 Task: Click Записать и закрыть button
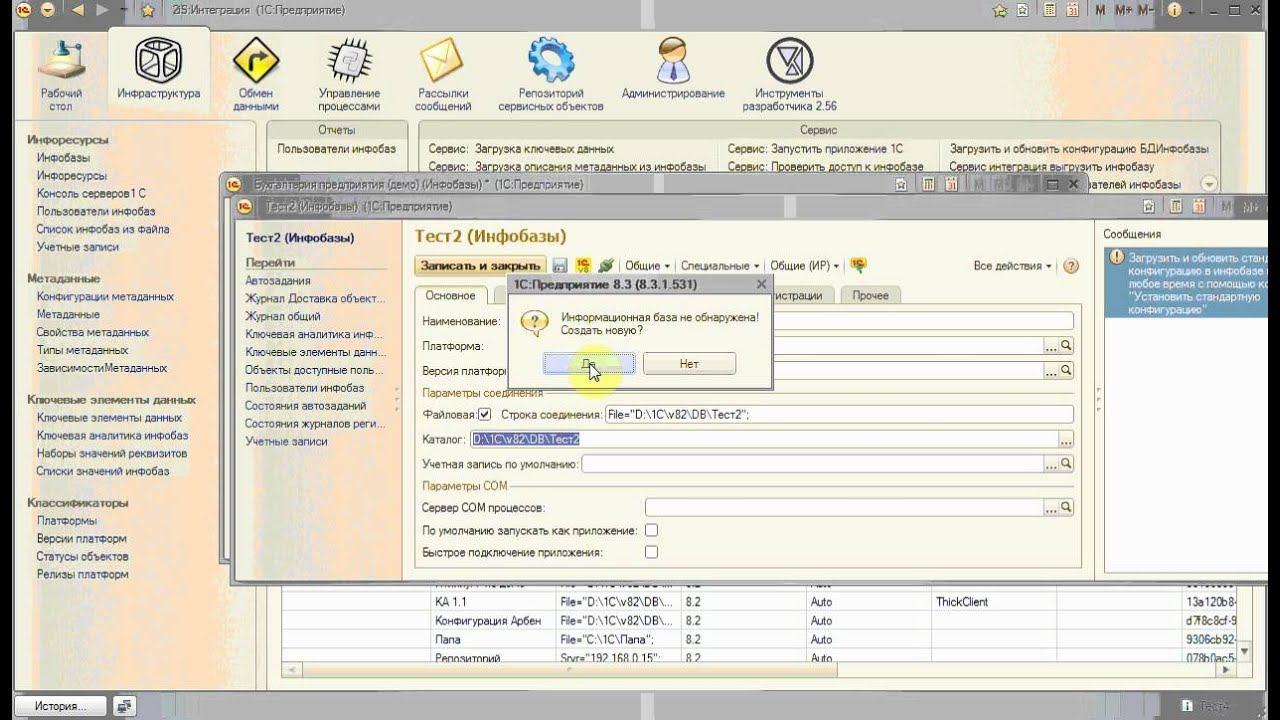click(480, 266)
